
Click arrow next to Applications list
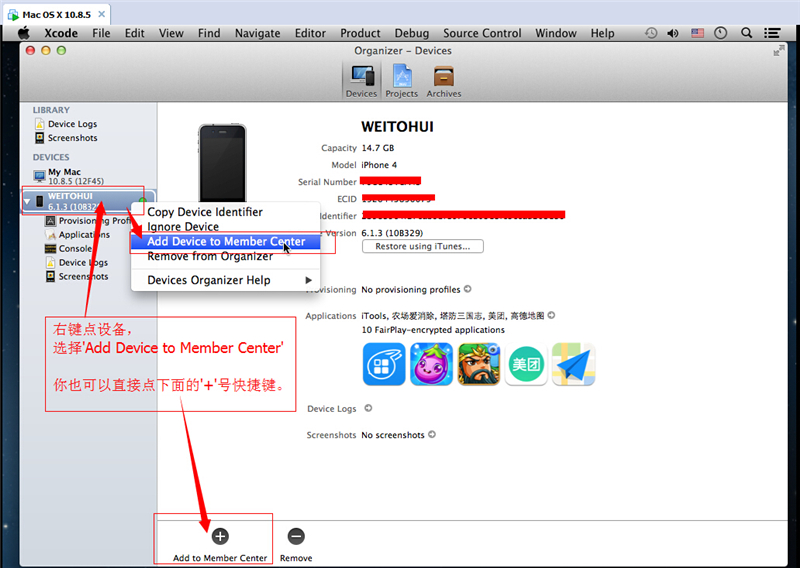click(x=551, y=315)
